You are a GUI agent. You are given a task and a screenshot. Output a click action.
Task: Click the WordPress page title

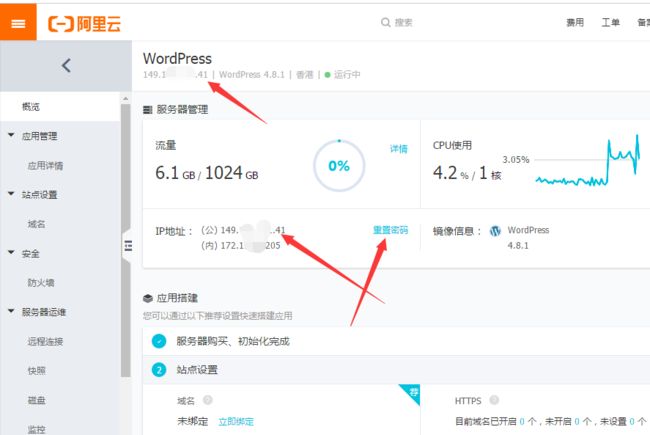[177, 58]
